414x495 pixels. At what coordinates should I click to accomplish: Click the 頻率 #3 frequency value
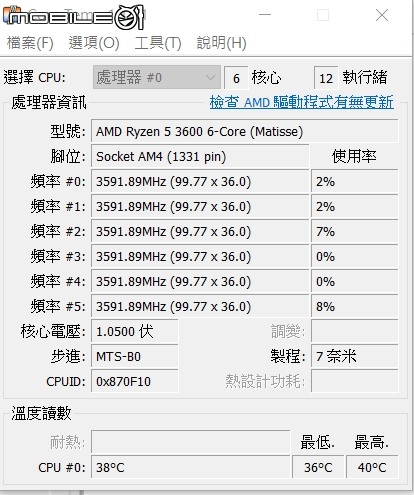point(200,256)
